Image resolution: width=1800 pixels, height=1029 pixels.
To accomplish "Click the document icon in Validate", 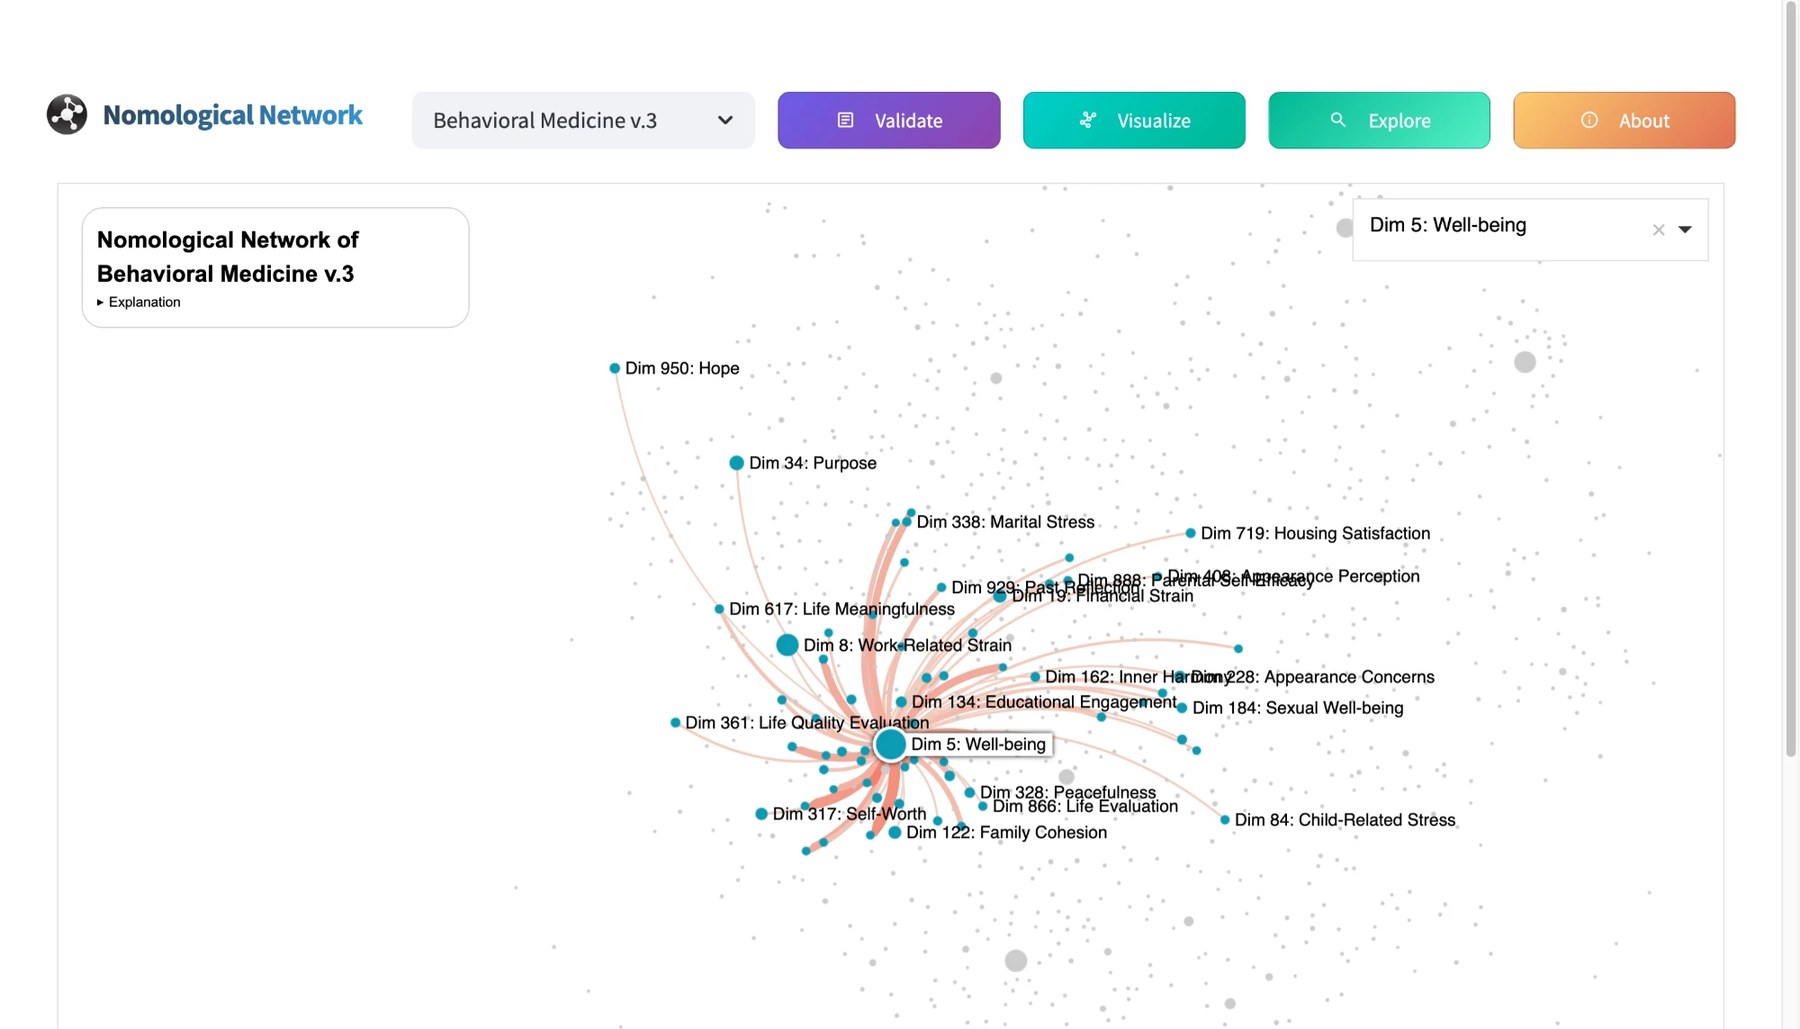I will click(845, 120).
